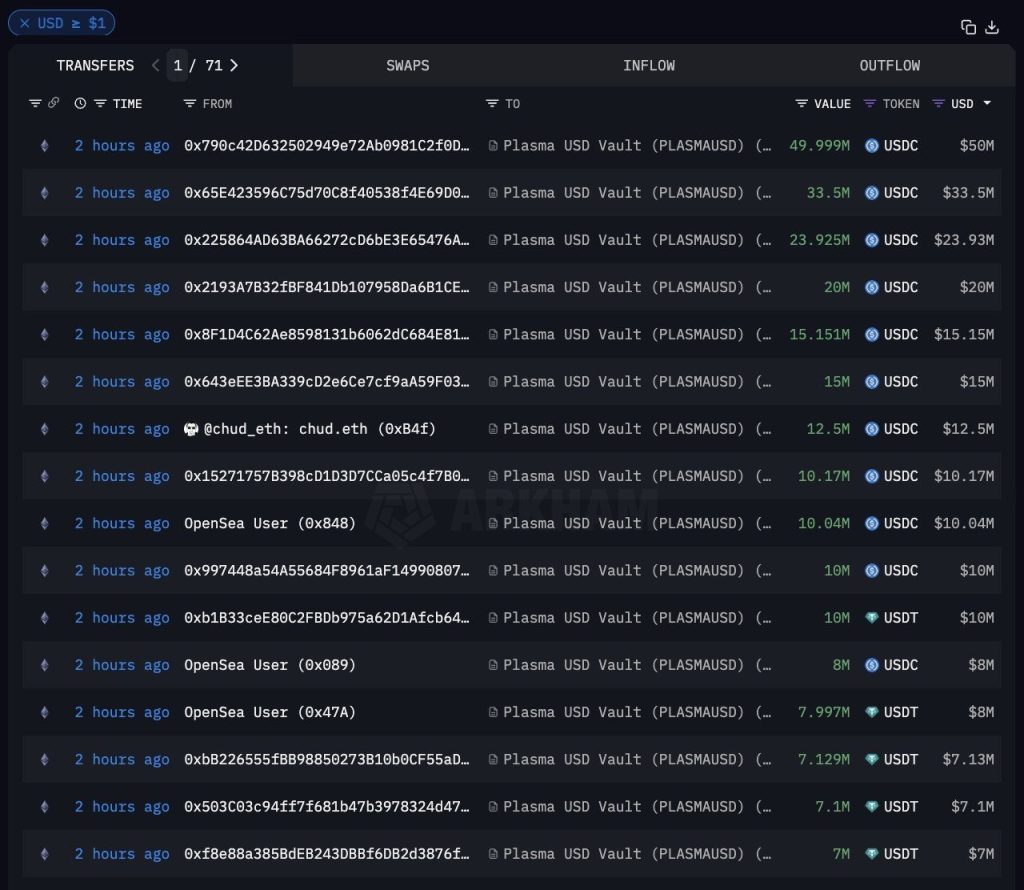The image size is (1024, 890).
Task: Switch to the INFLOW tab
Action: pyautogui.click(x=648, y=66)
